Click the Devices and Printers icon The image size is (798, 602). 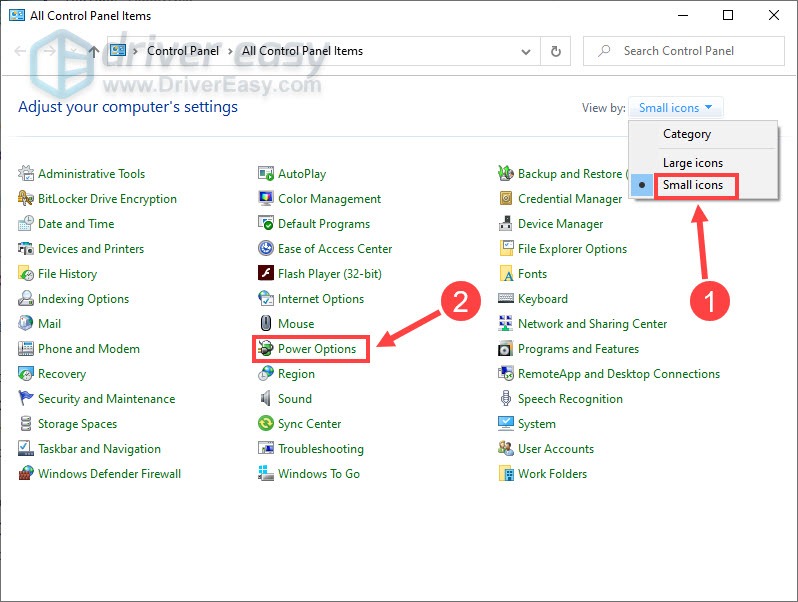[x=26, y=248]
